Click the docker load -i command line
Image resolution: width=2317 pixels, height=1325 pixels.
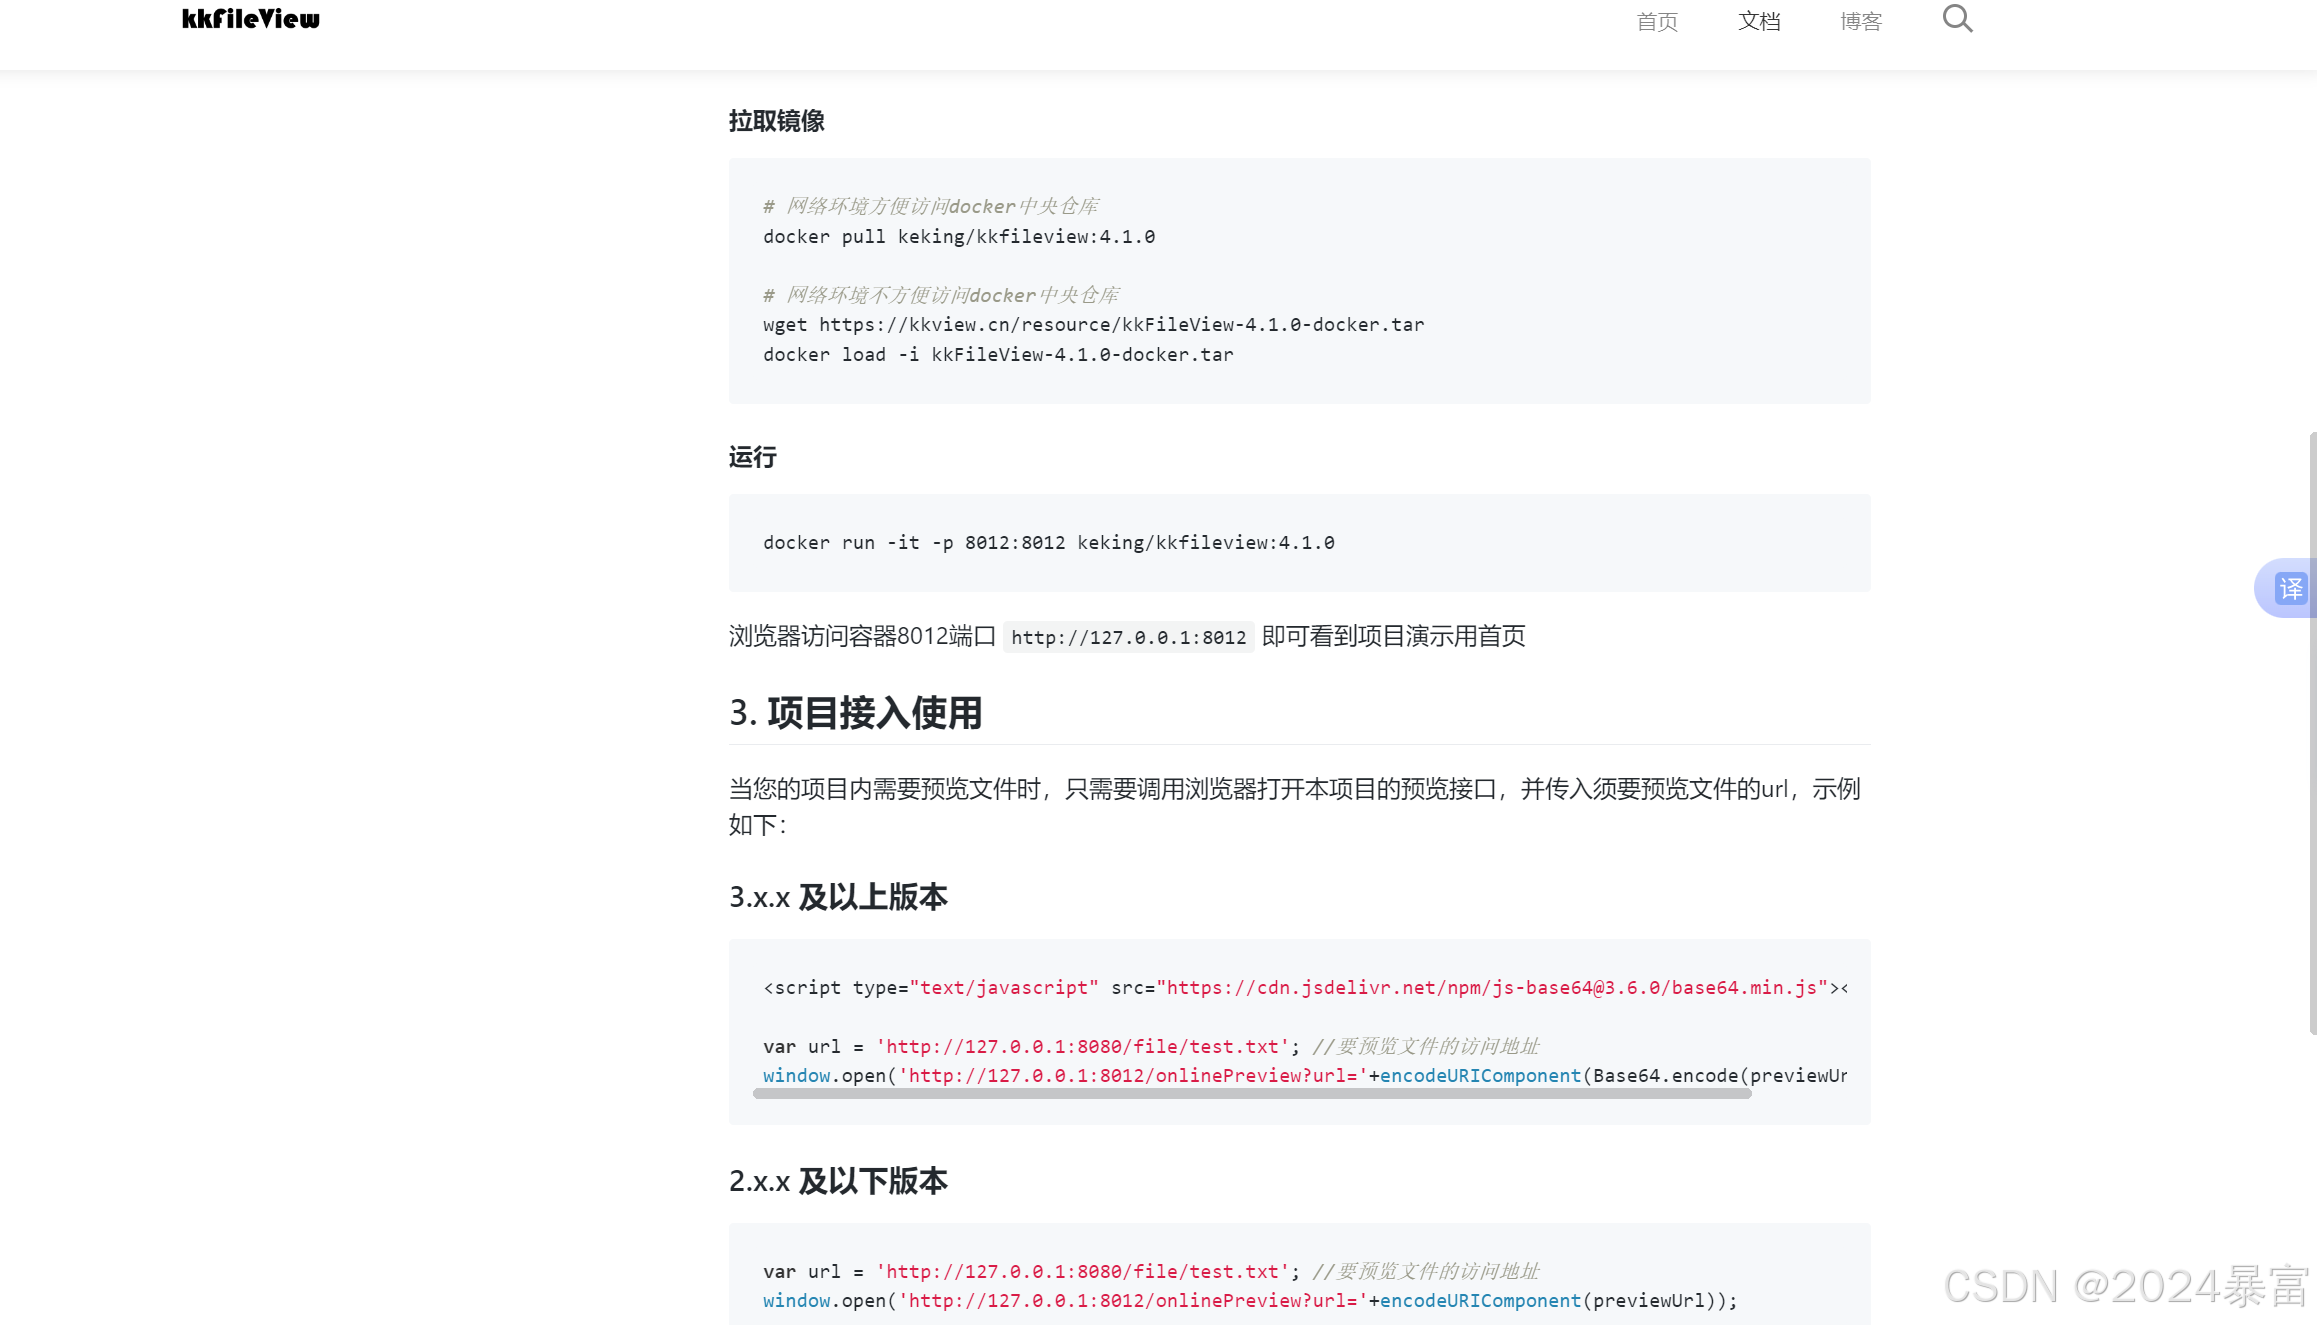(x=997, y=355)
